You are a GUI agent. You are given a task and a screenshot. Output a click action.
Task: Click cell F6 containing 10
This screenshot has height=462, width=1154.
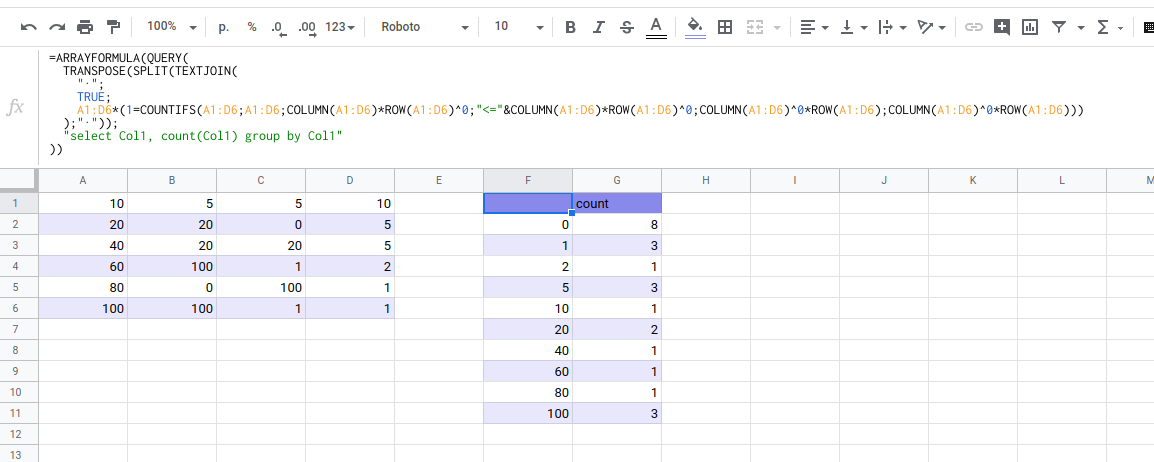528,308
